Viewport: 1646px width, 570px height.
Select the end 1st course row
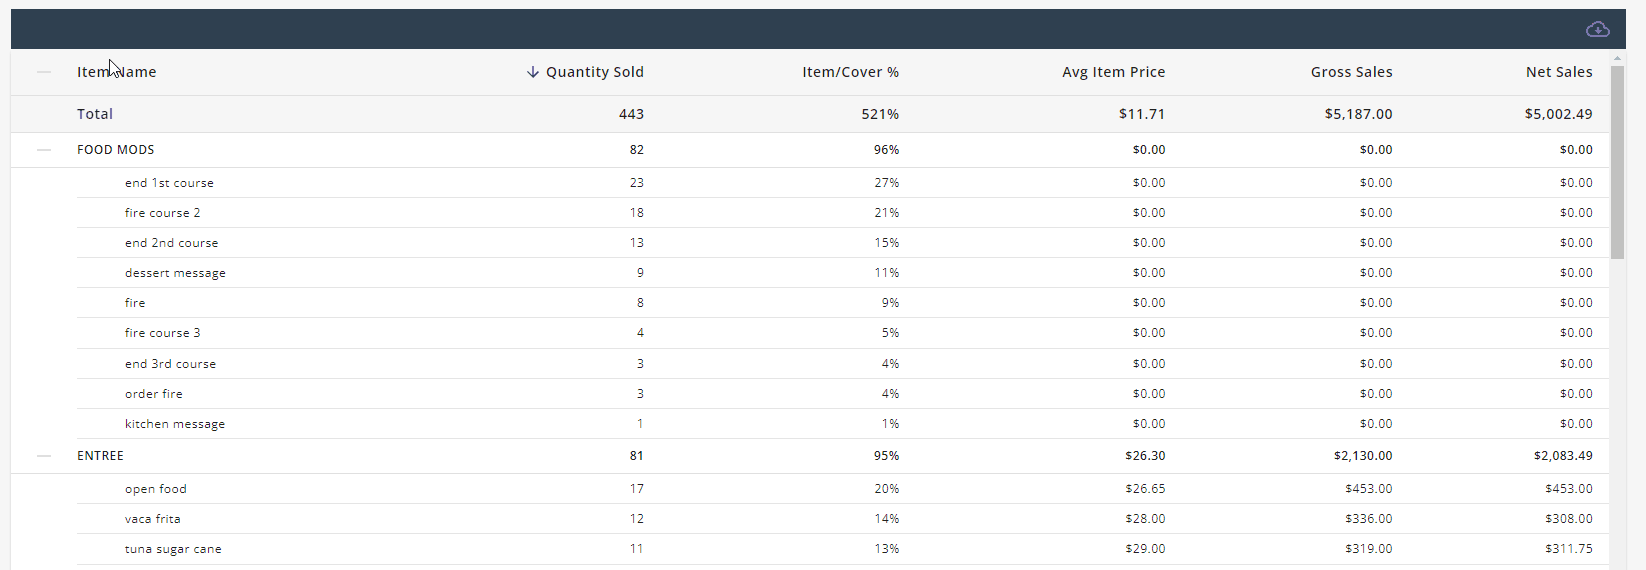click(169, 183)
